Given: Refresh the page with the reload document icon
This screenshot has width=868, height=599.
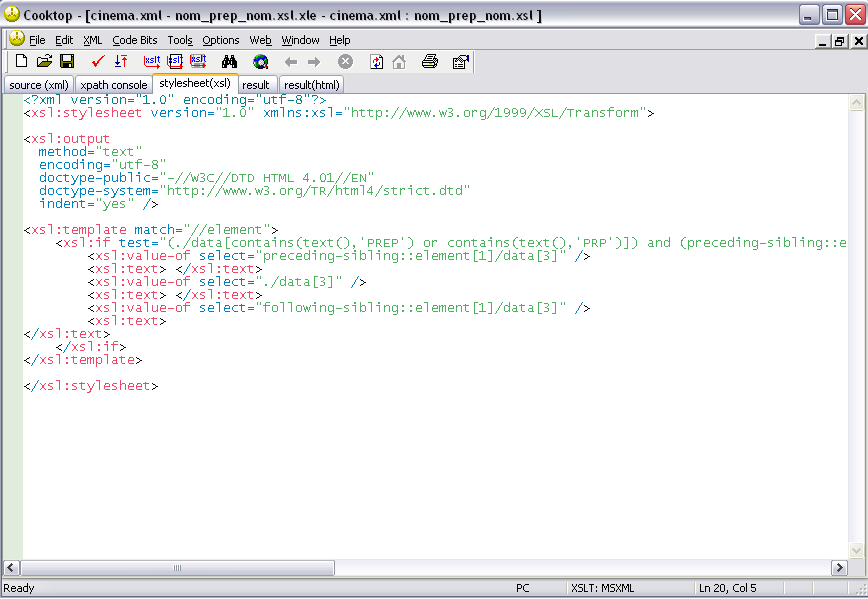Looking at the screenshot, I should click(376, 61).
